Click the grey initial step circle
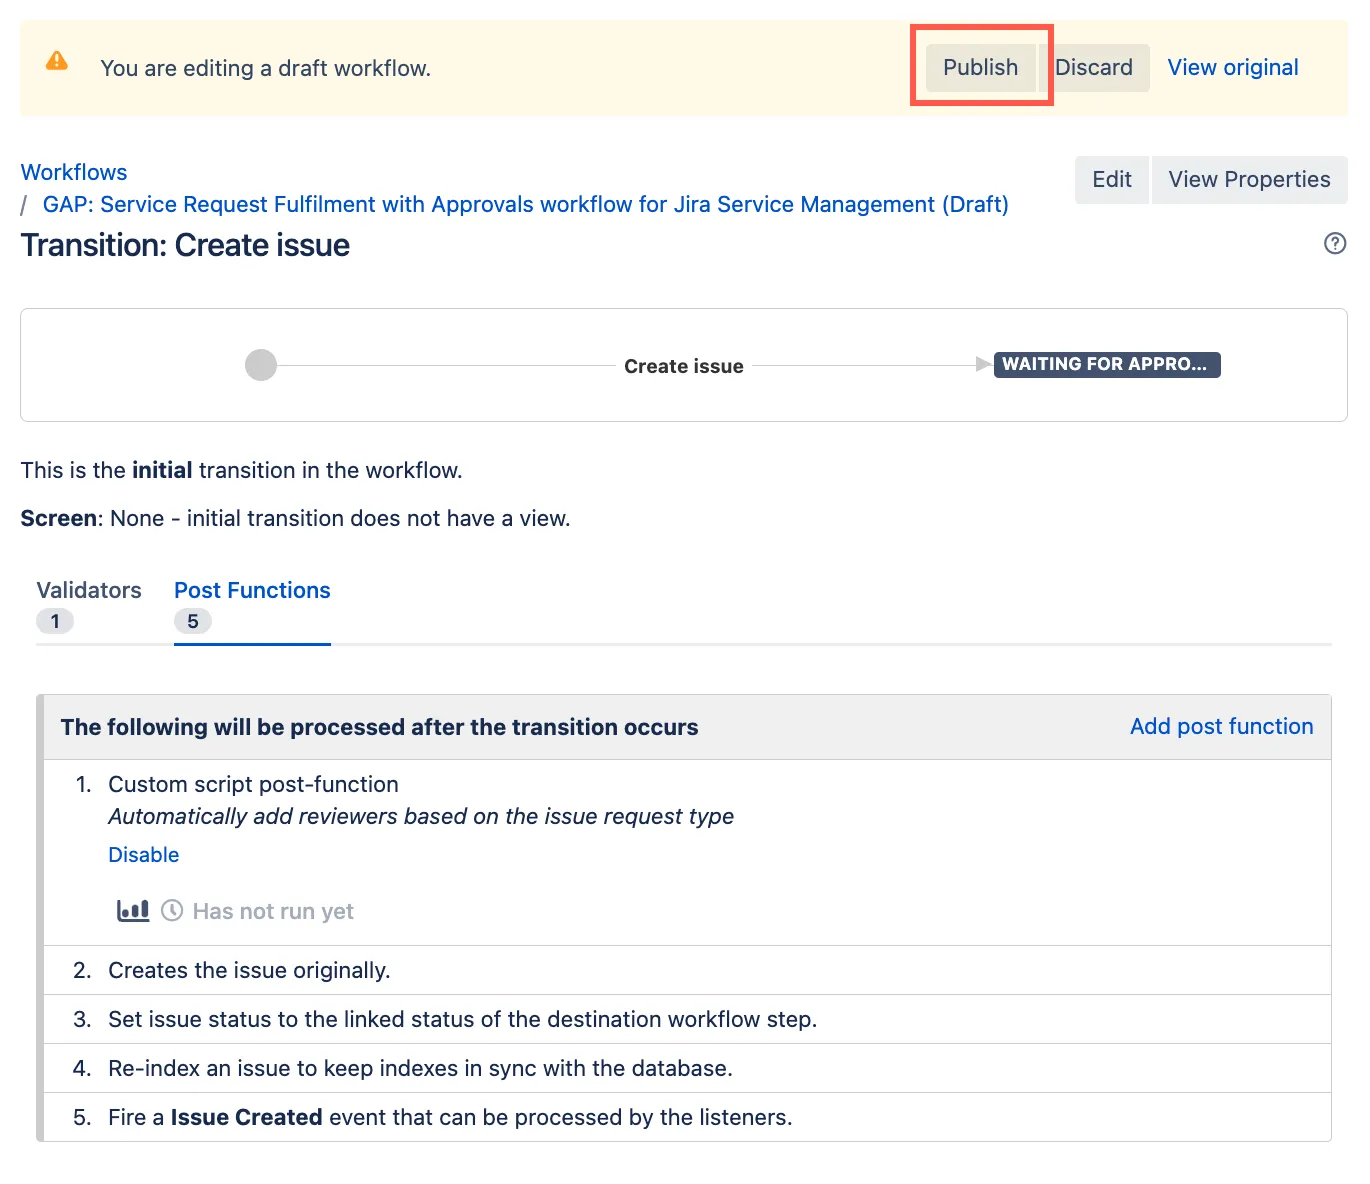Screen dimensions: 1370x1184 [x=261, y=365]
